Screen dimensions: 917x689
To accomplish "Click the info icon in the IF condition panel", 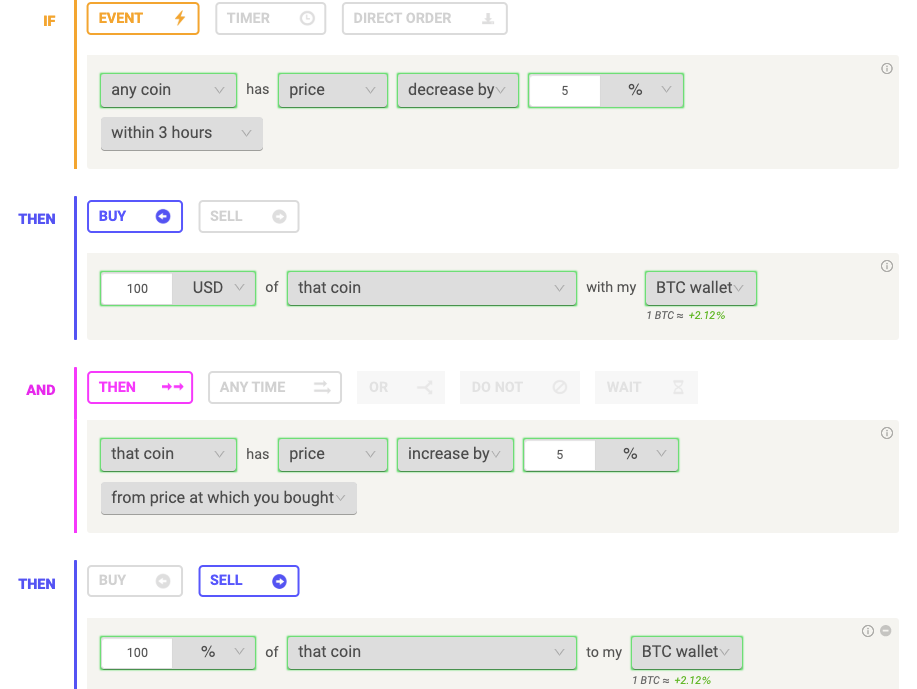I will point(887,68).
